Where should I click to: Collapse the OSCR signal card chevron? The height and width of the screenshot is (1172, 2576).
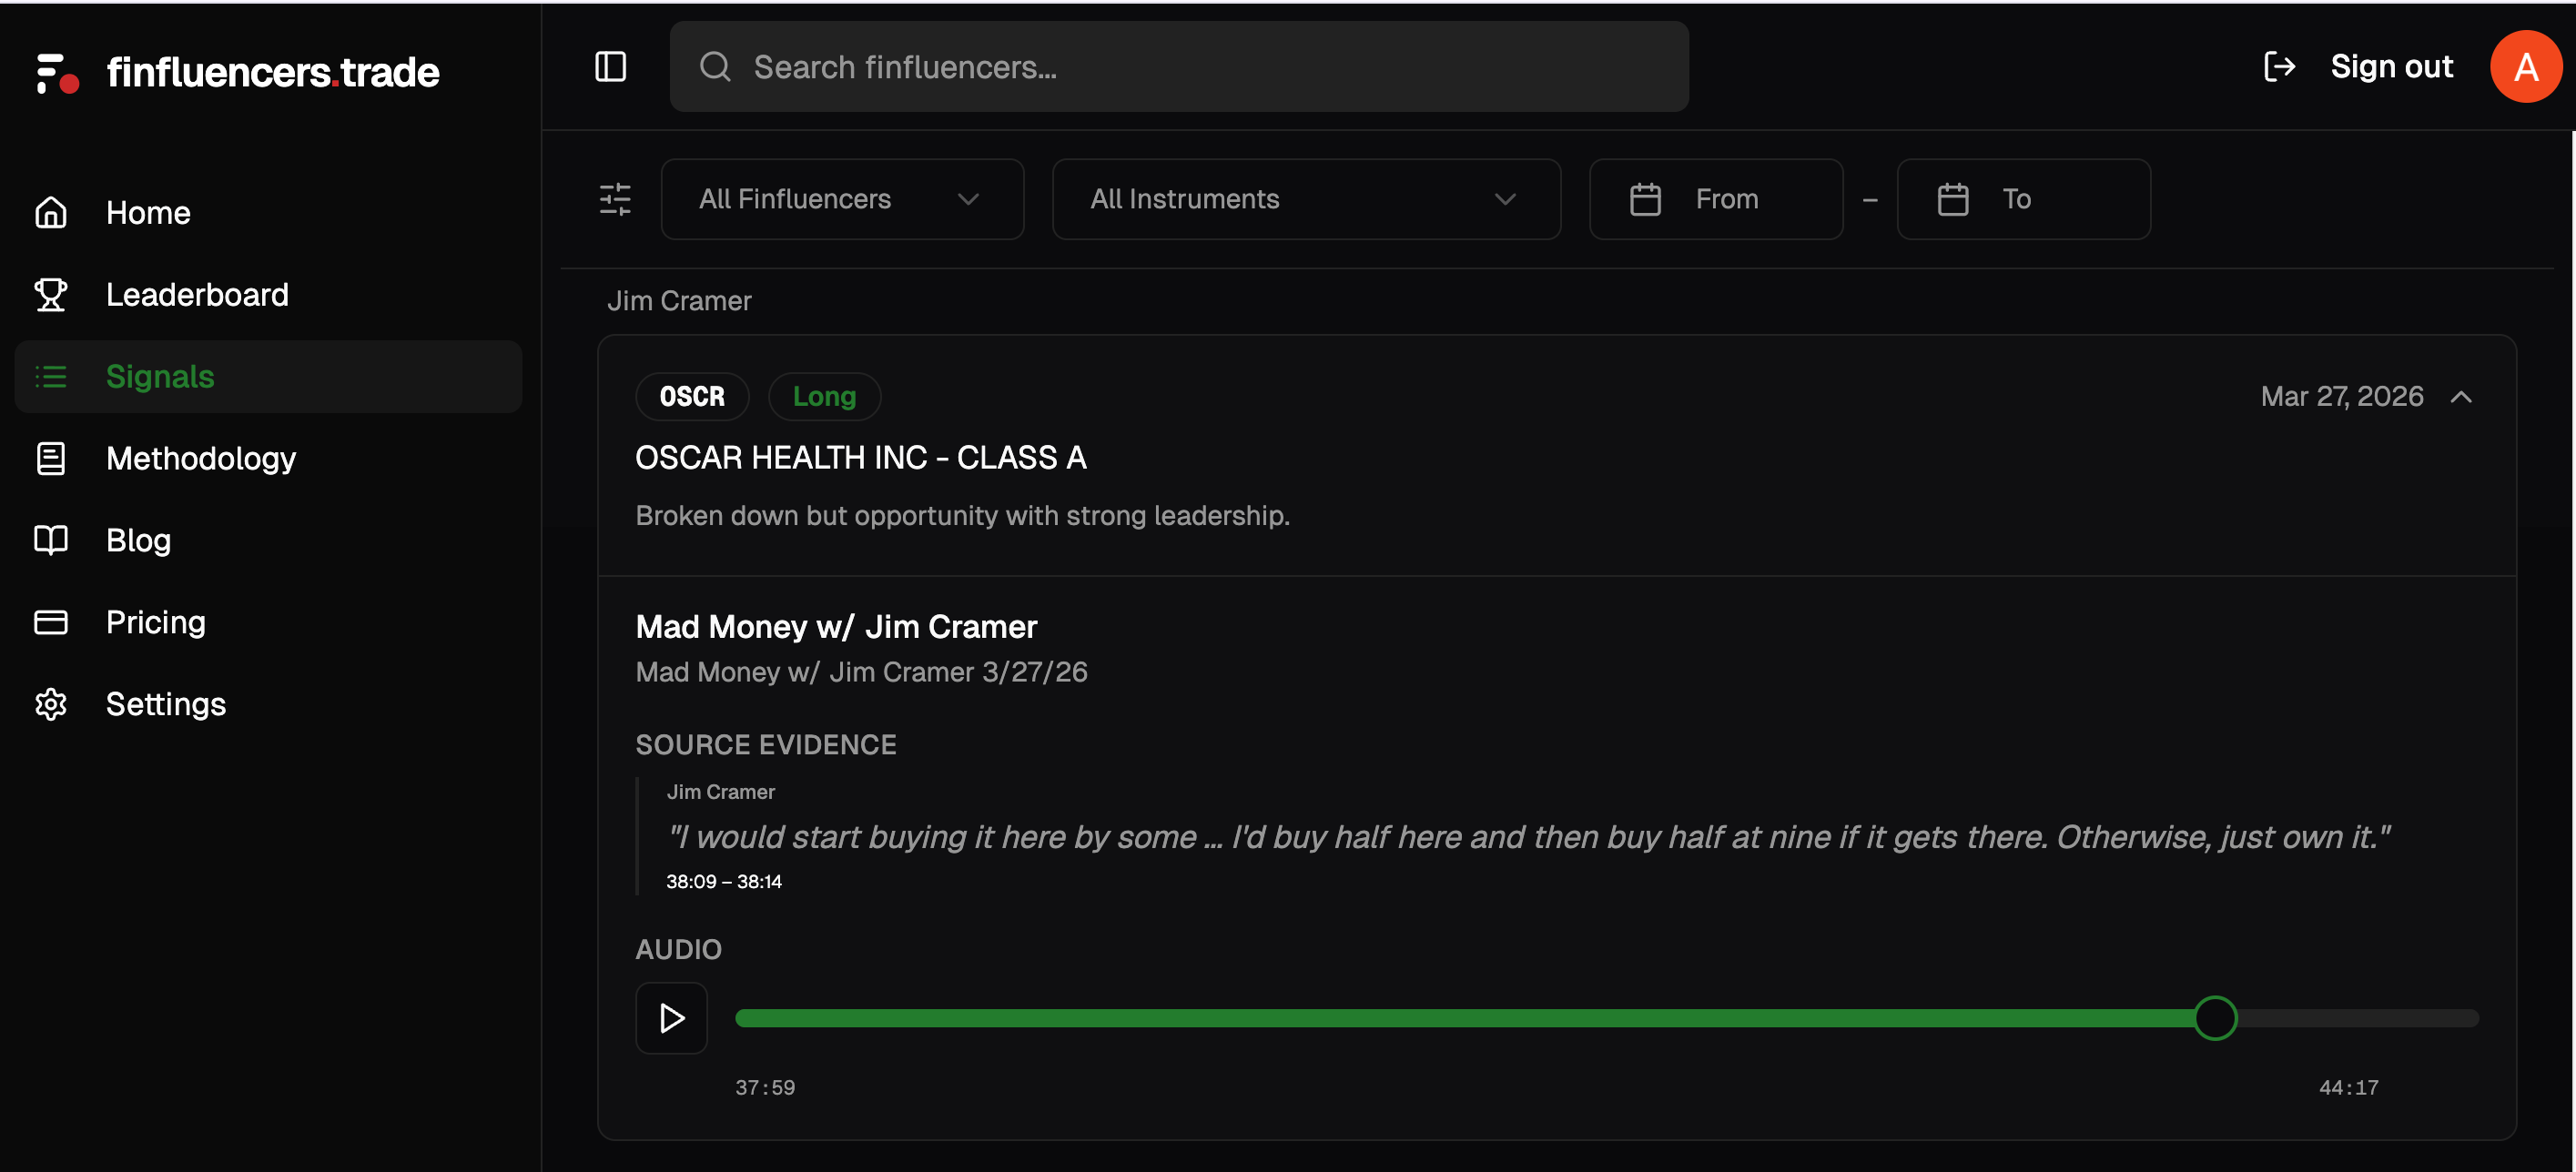[2461, 397]
